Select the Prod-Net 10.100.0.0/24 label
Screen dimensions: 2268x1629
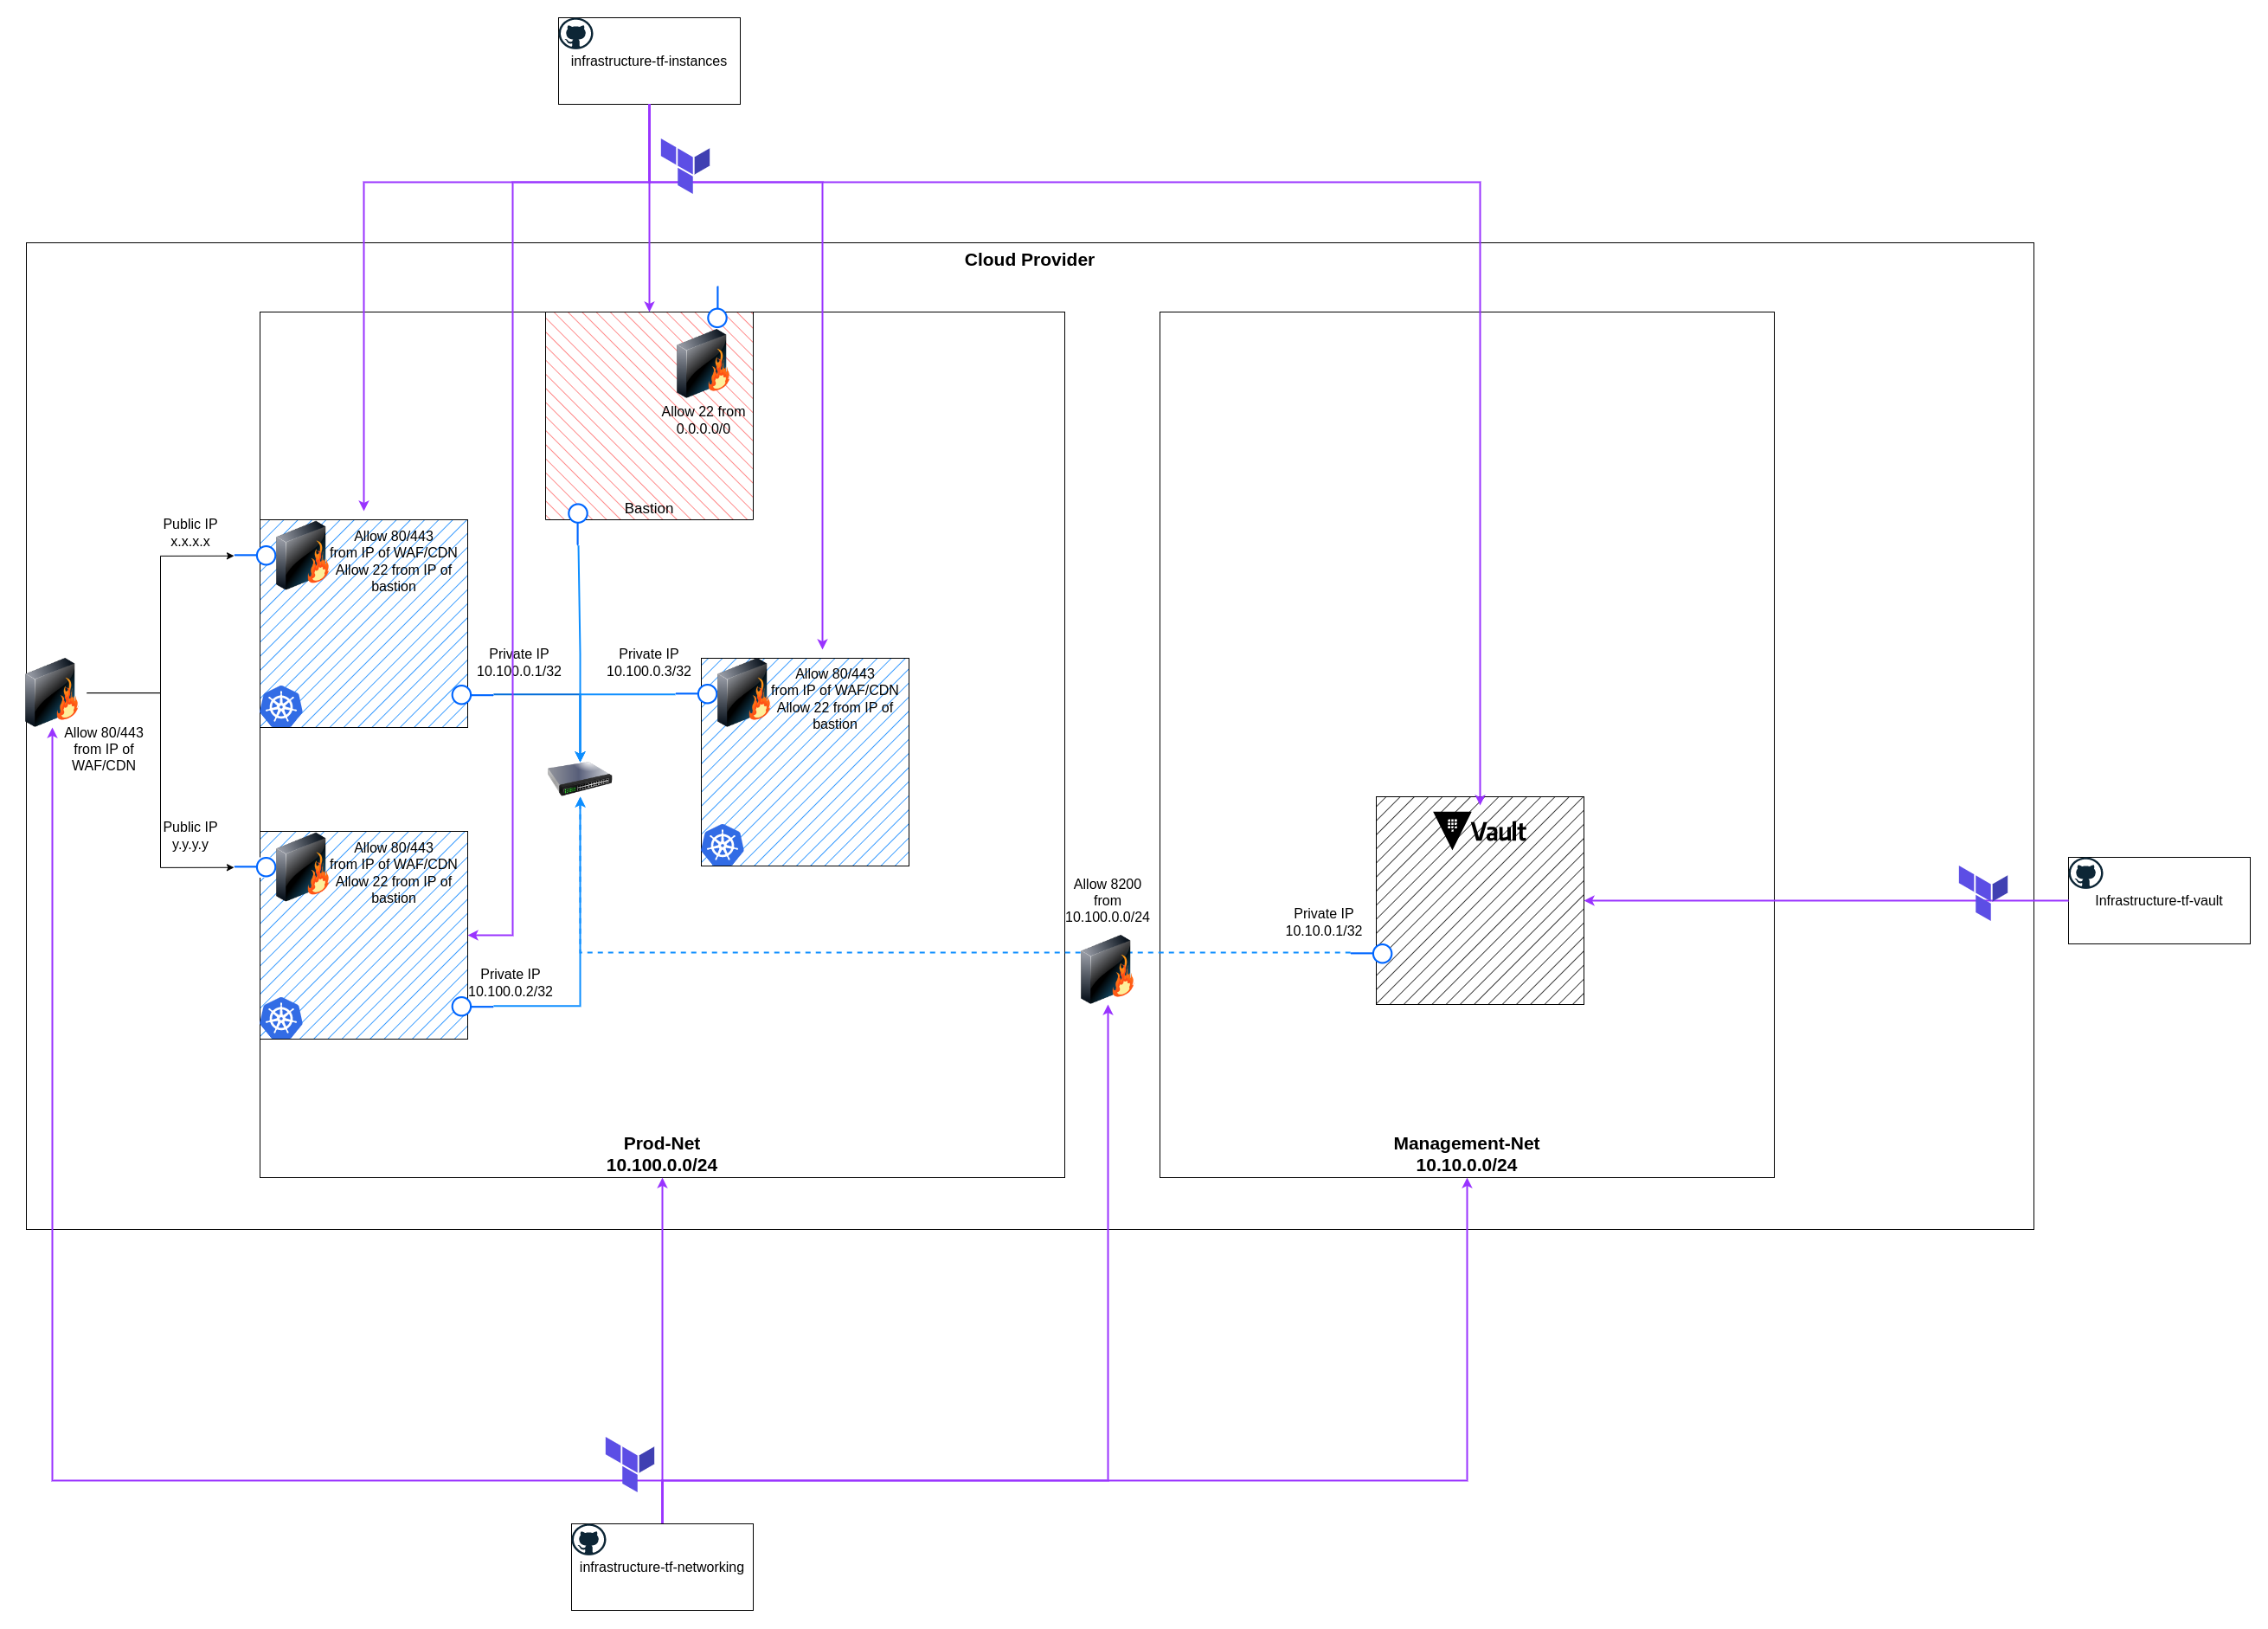point(662,1154)
